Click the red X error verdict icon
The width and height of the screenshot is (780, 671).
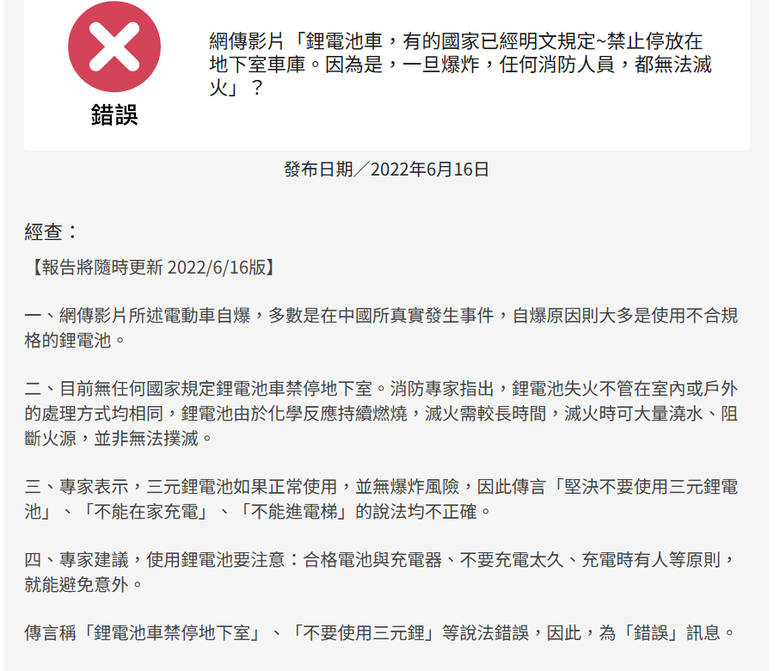point(114,46)
